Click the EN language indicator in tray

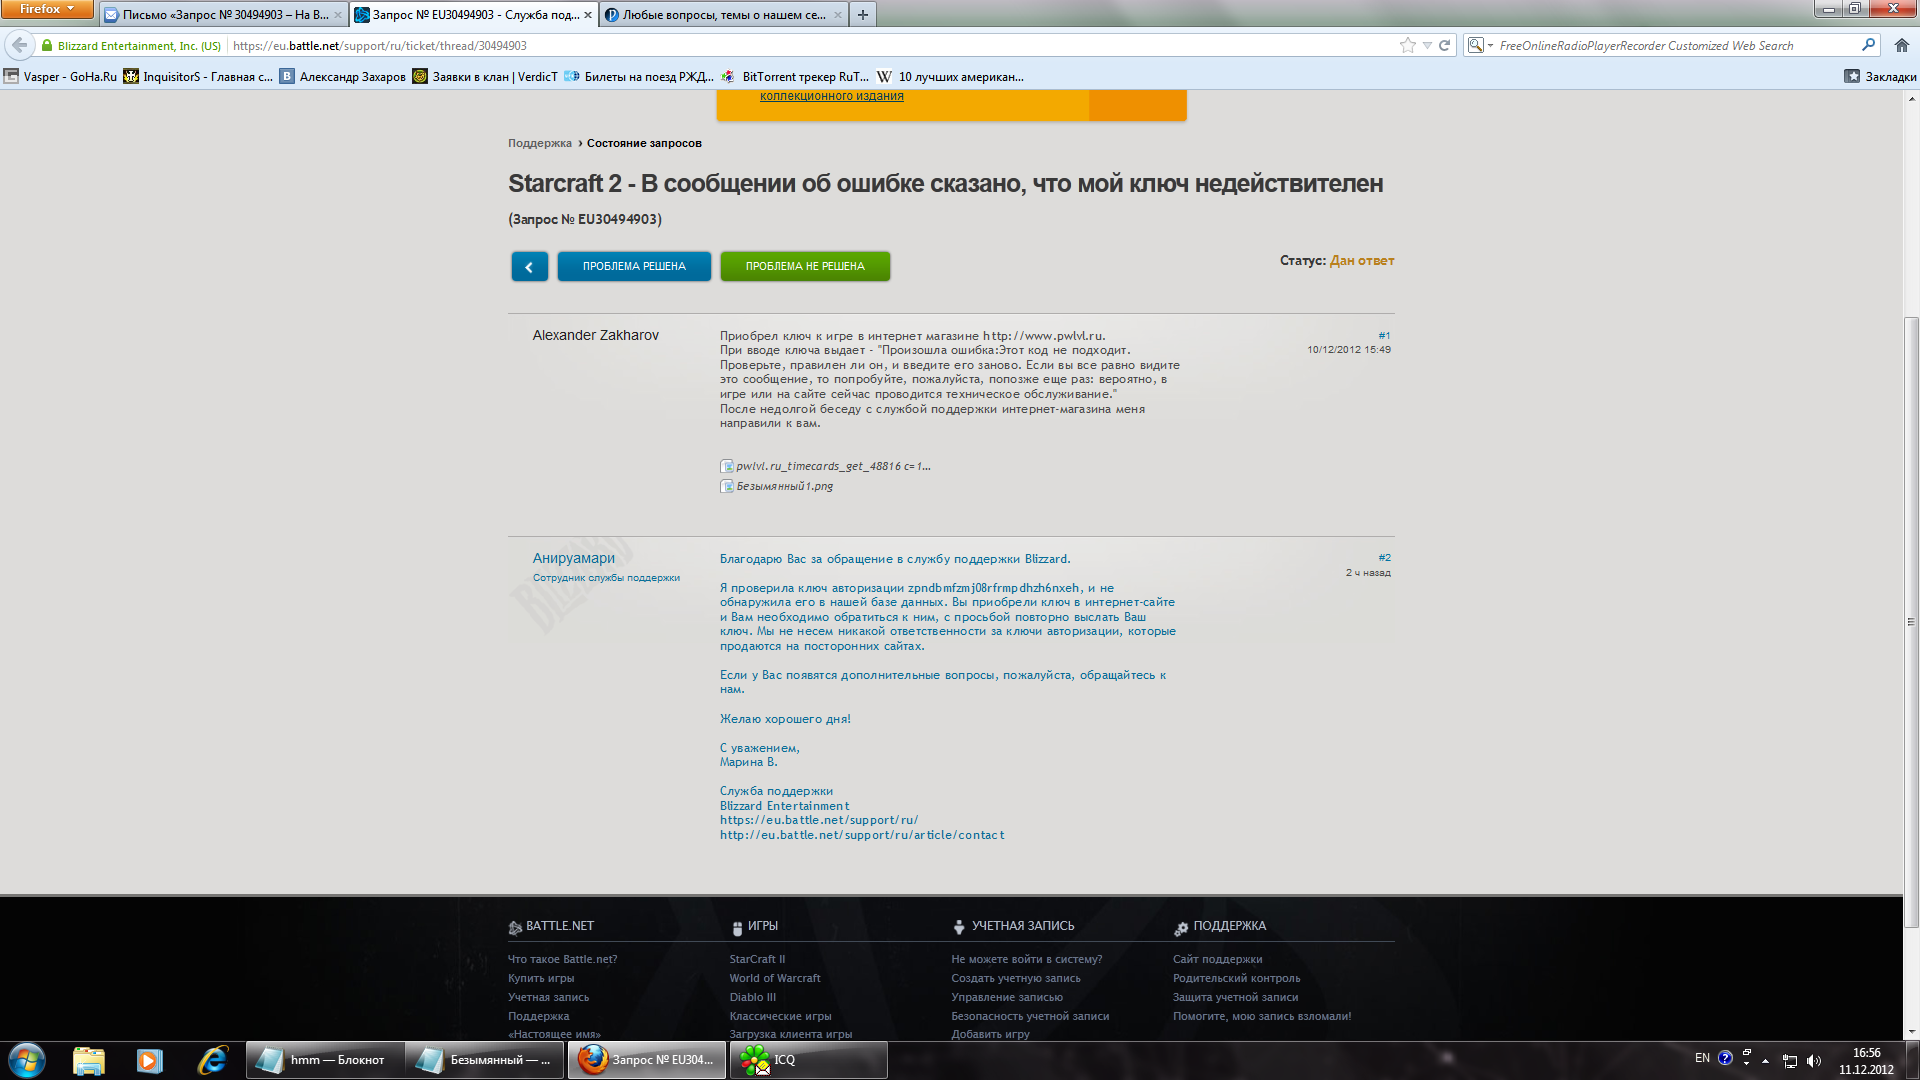[x=1702, y=1058]
